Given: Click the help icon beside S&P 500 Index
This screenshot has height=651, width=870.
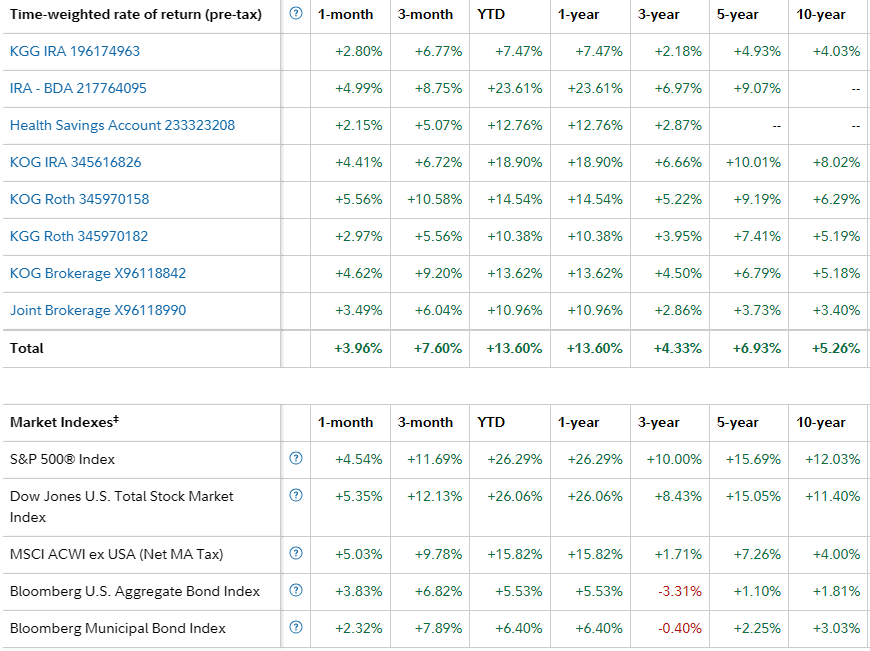Looking at the screenshot, I should click(x=294, y=460).
